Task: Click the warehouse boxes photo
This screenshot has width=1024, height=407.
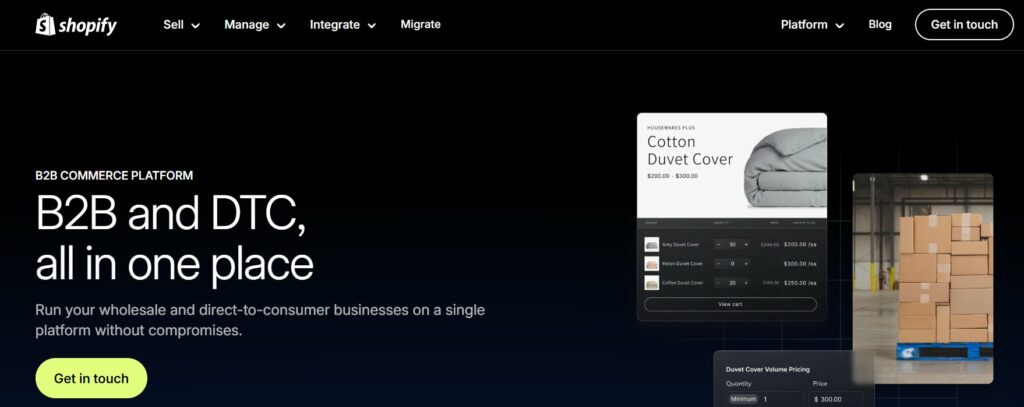Action: pos(923,278)
